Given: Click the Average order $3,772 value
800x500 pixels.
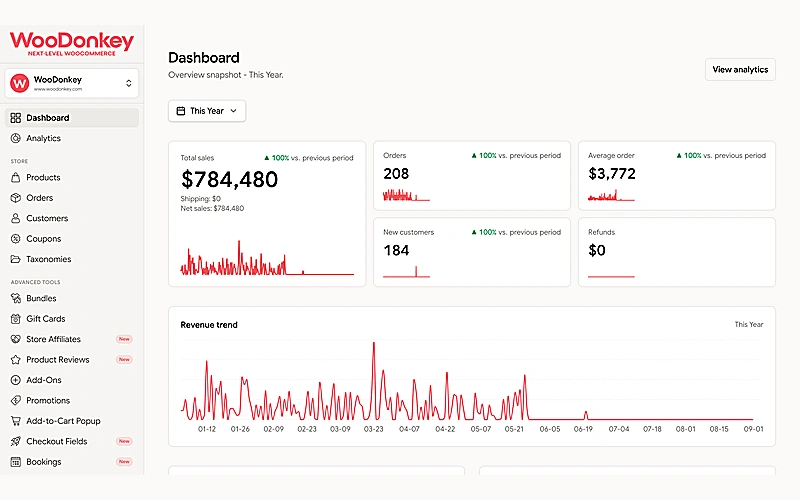Looking at the screenshot, I should pos(612,174).
